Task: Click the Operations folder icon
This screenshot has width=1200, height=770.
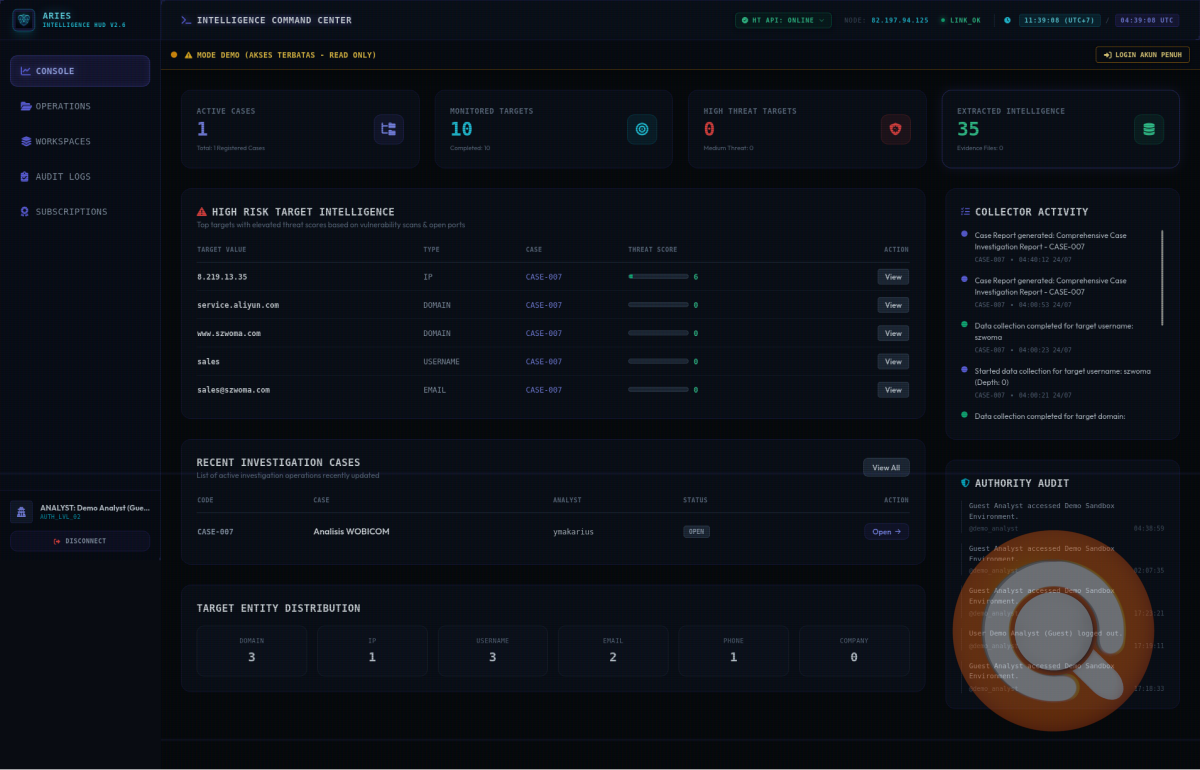Action: pos(25,106)
